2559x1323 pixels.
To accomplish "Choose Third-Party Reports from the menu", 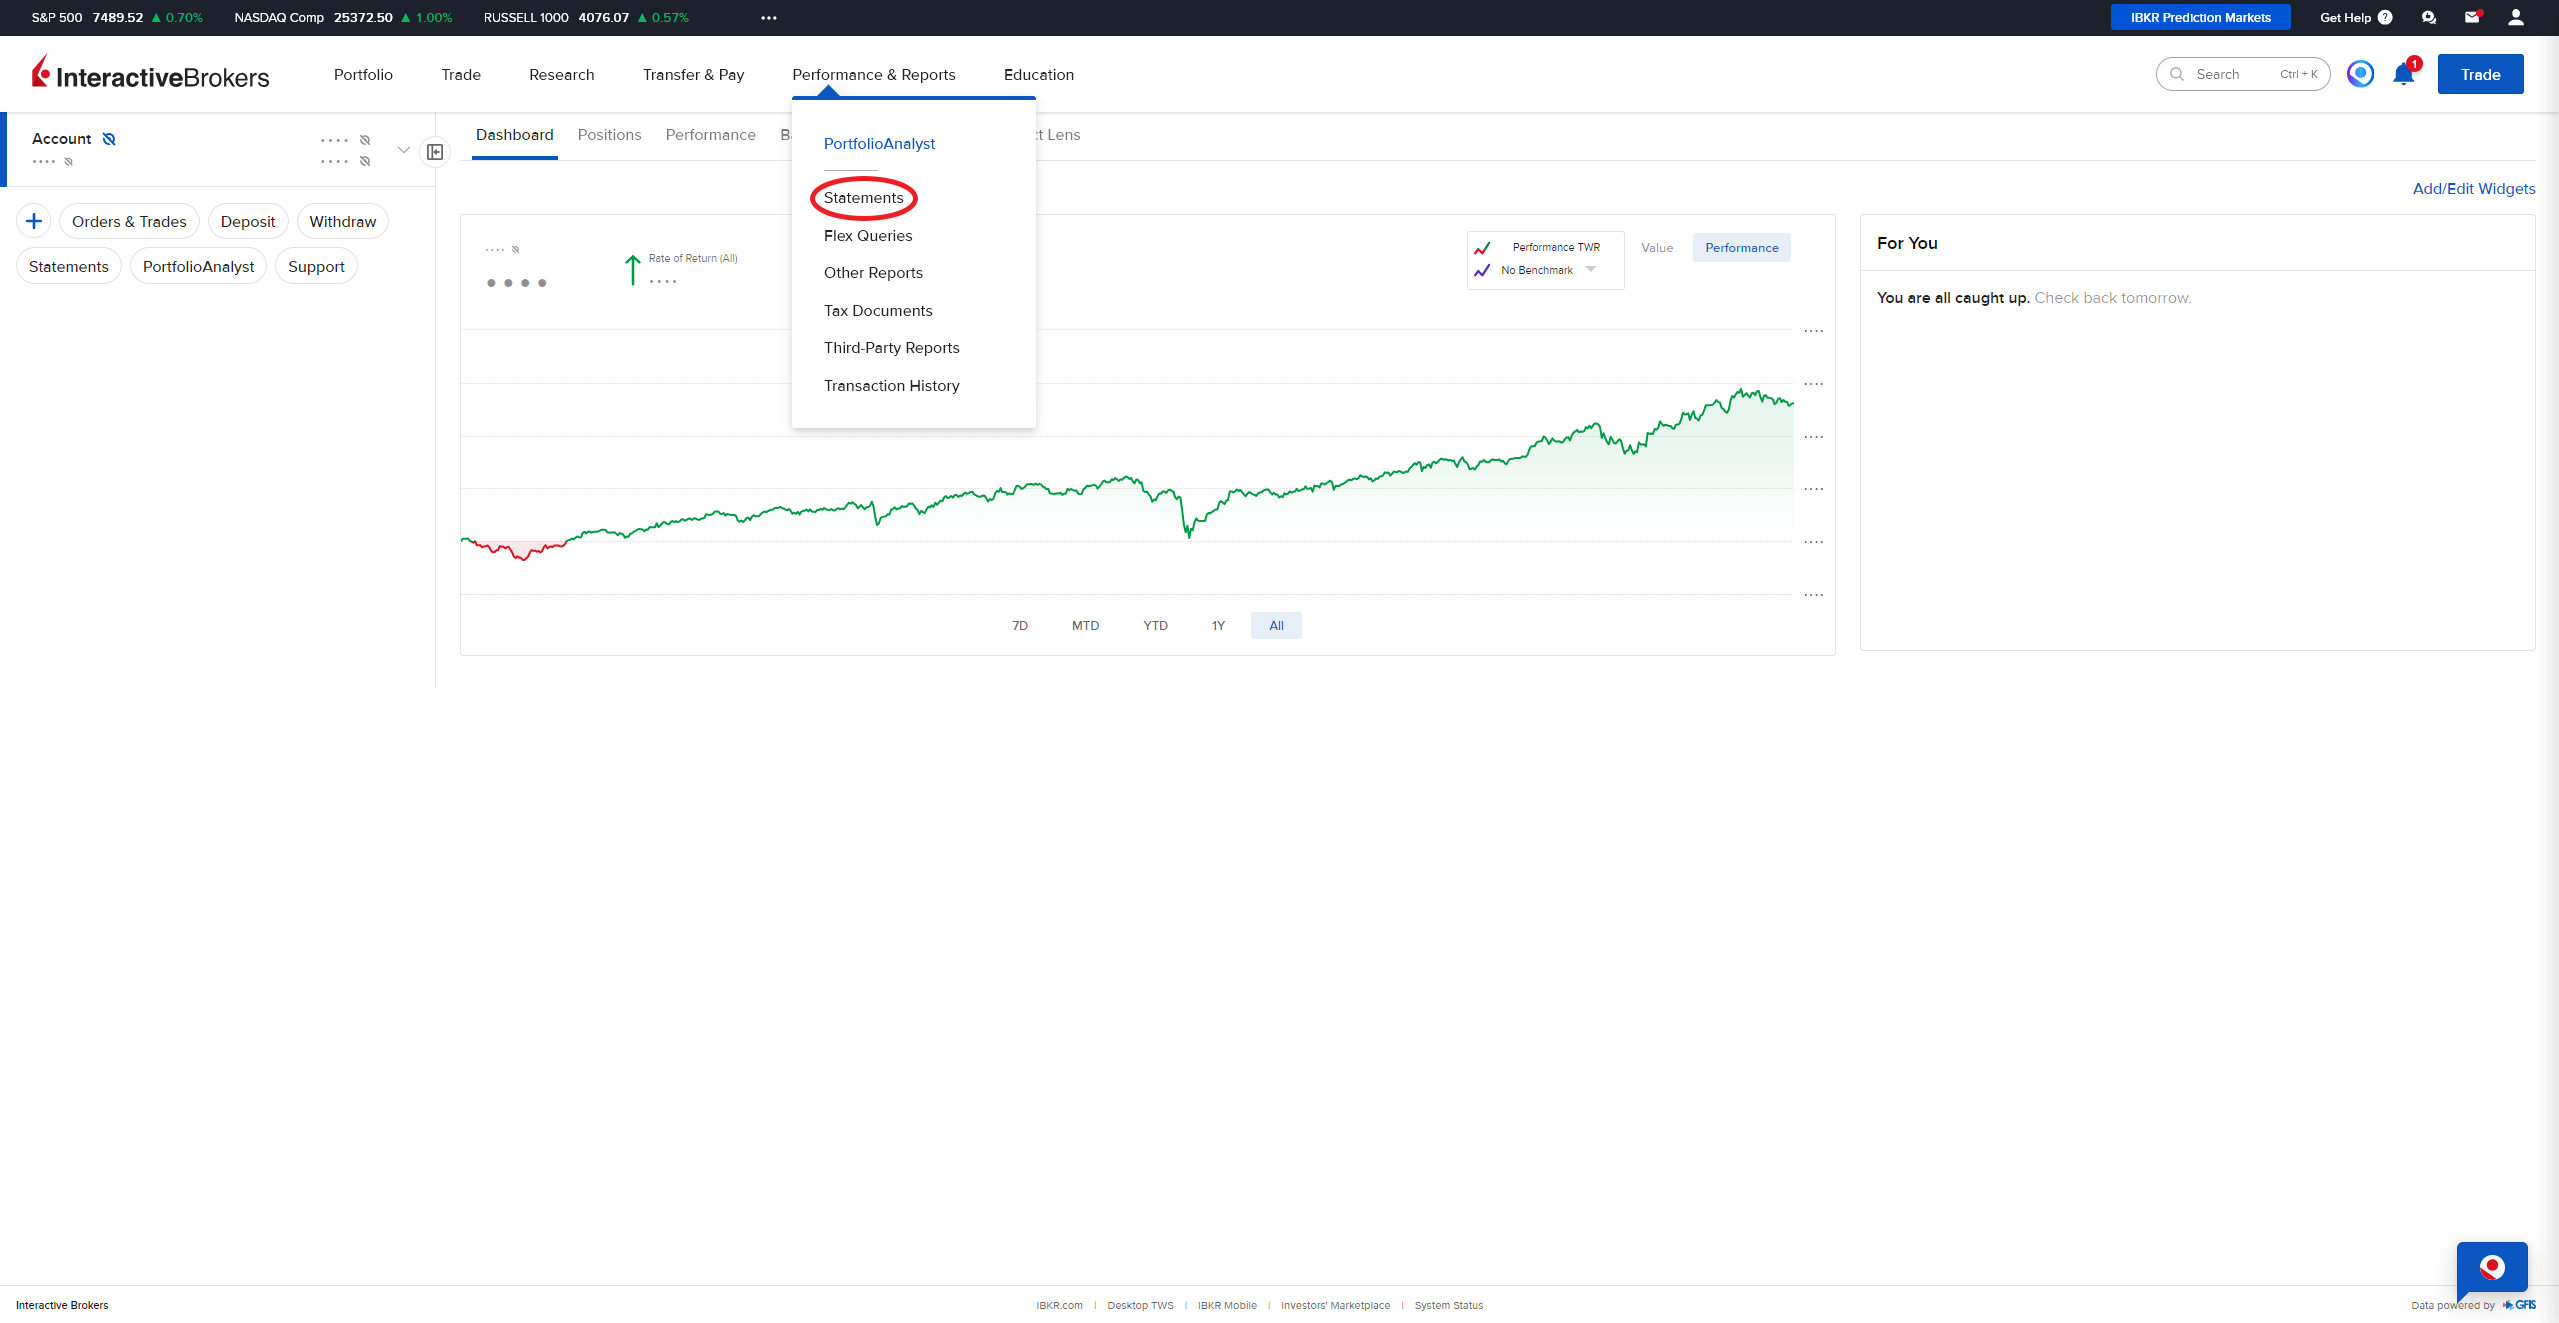I will click(x=891, y=348).
